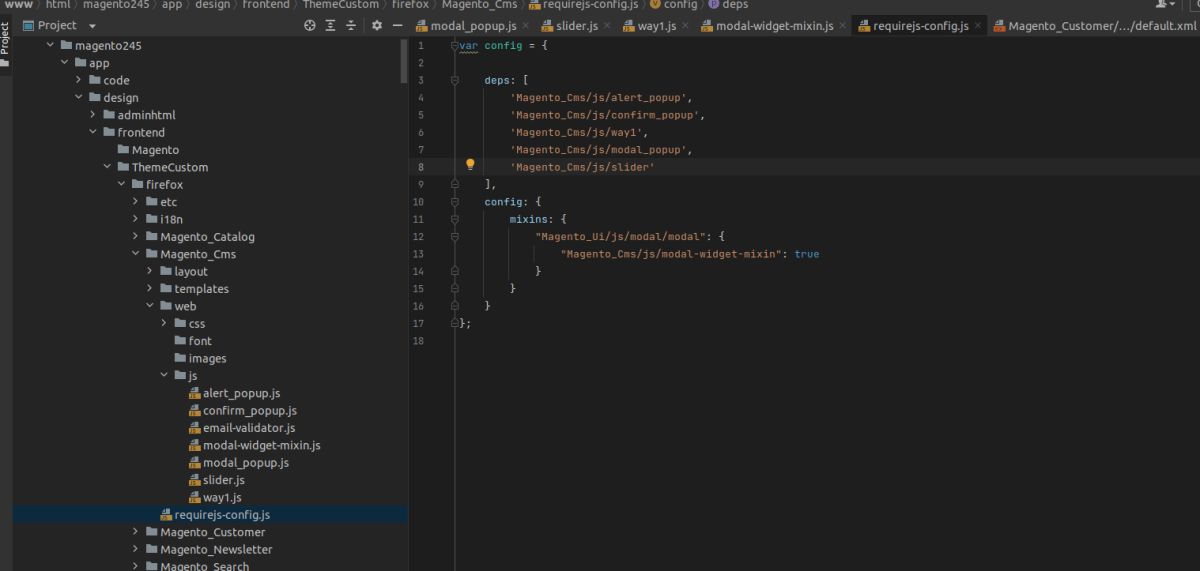This screenshot has height=571, width=1200.
Task: Click the true value on line 13
Action: [807, 254]
